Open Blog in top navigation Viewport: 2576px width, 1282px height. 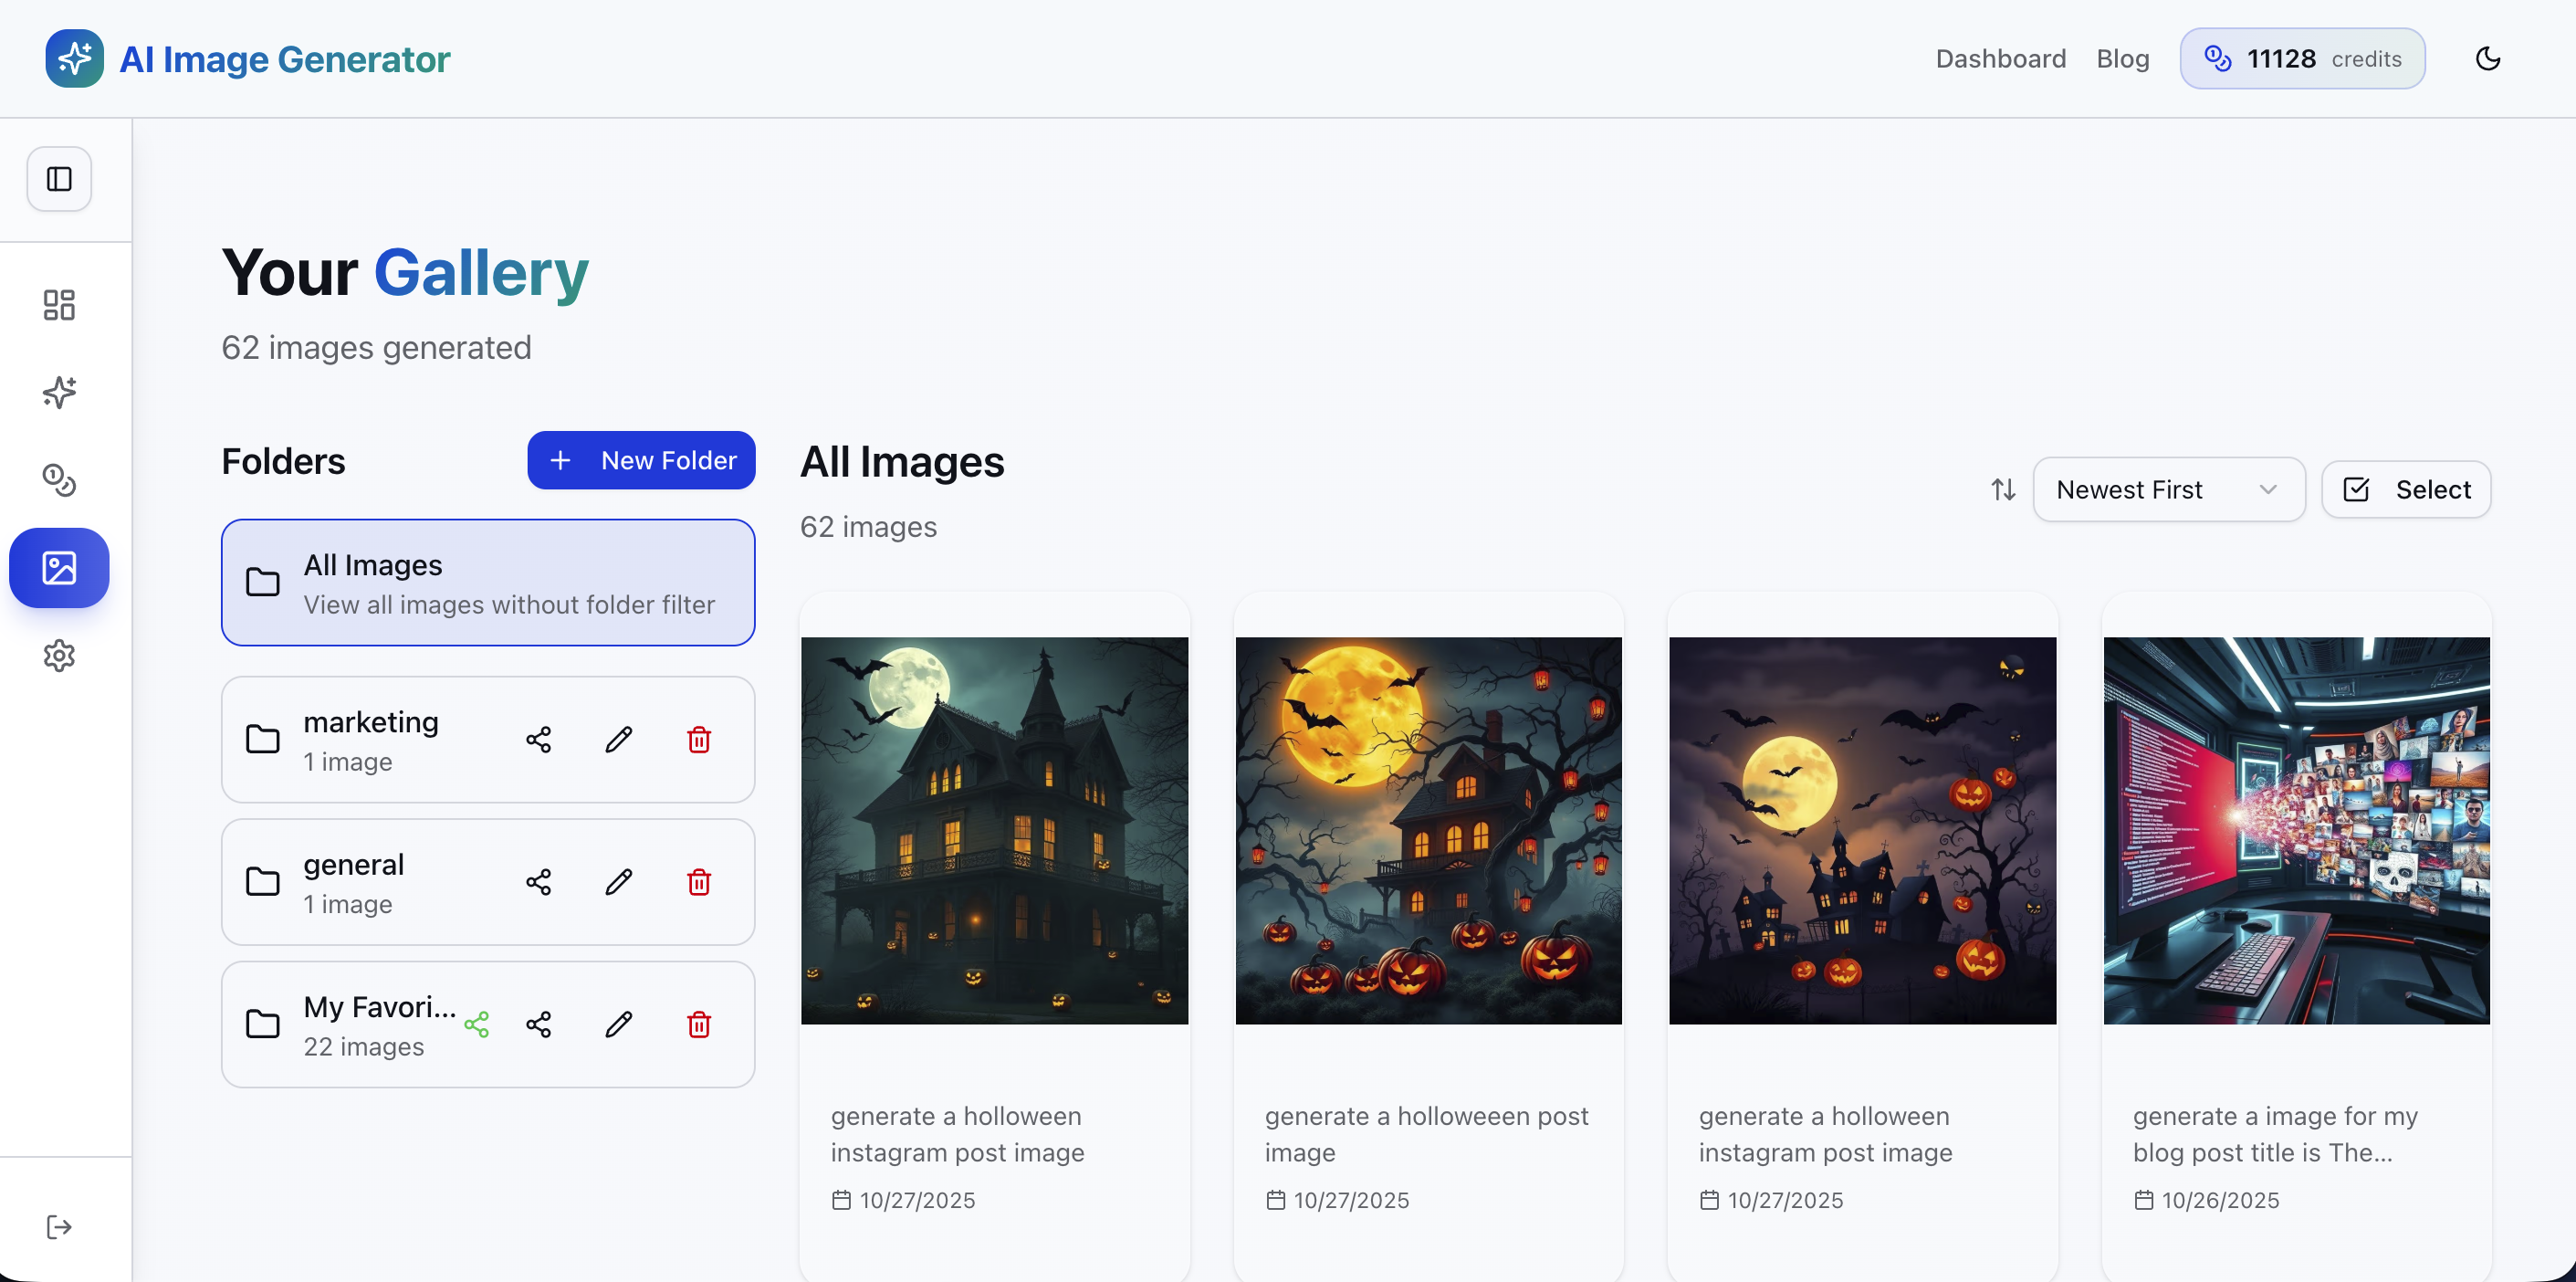(x=2122, y=59)
